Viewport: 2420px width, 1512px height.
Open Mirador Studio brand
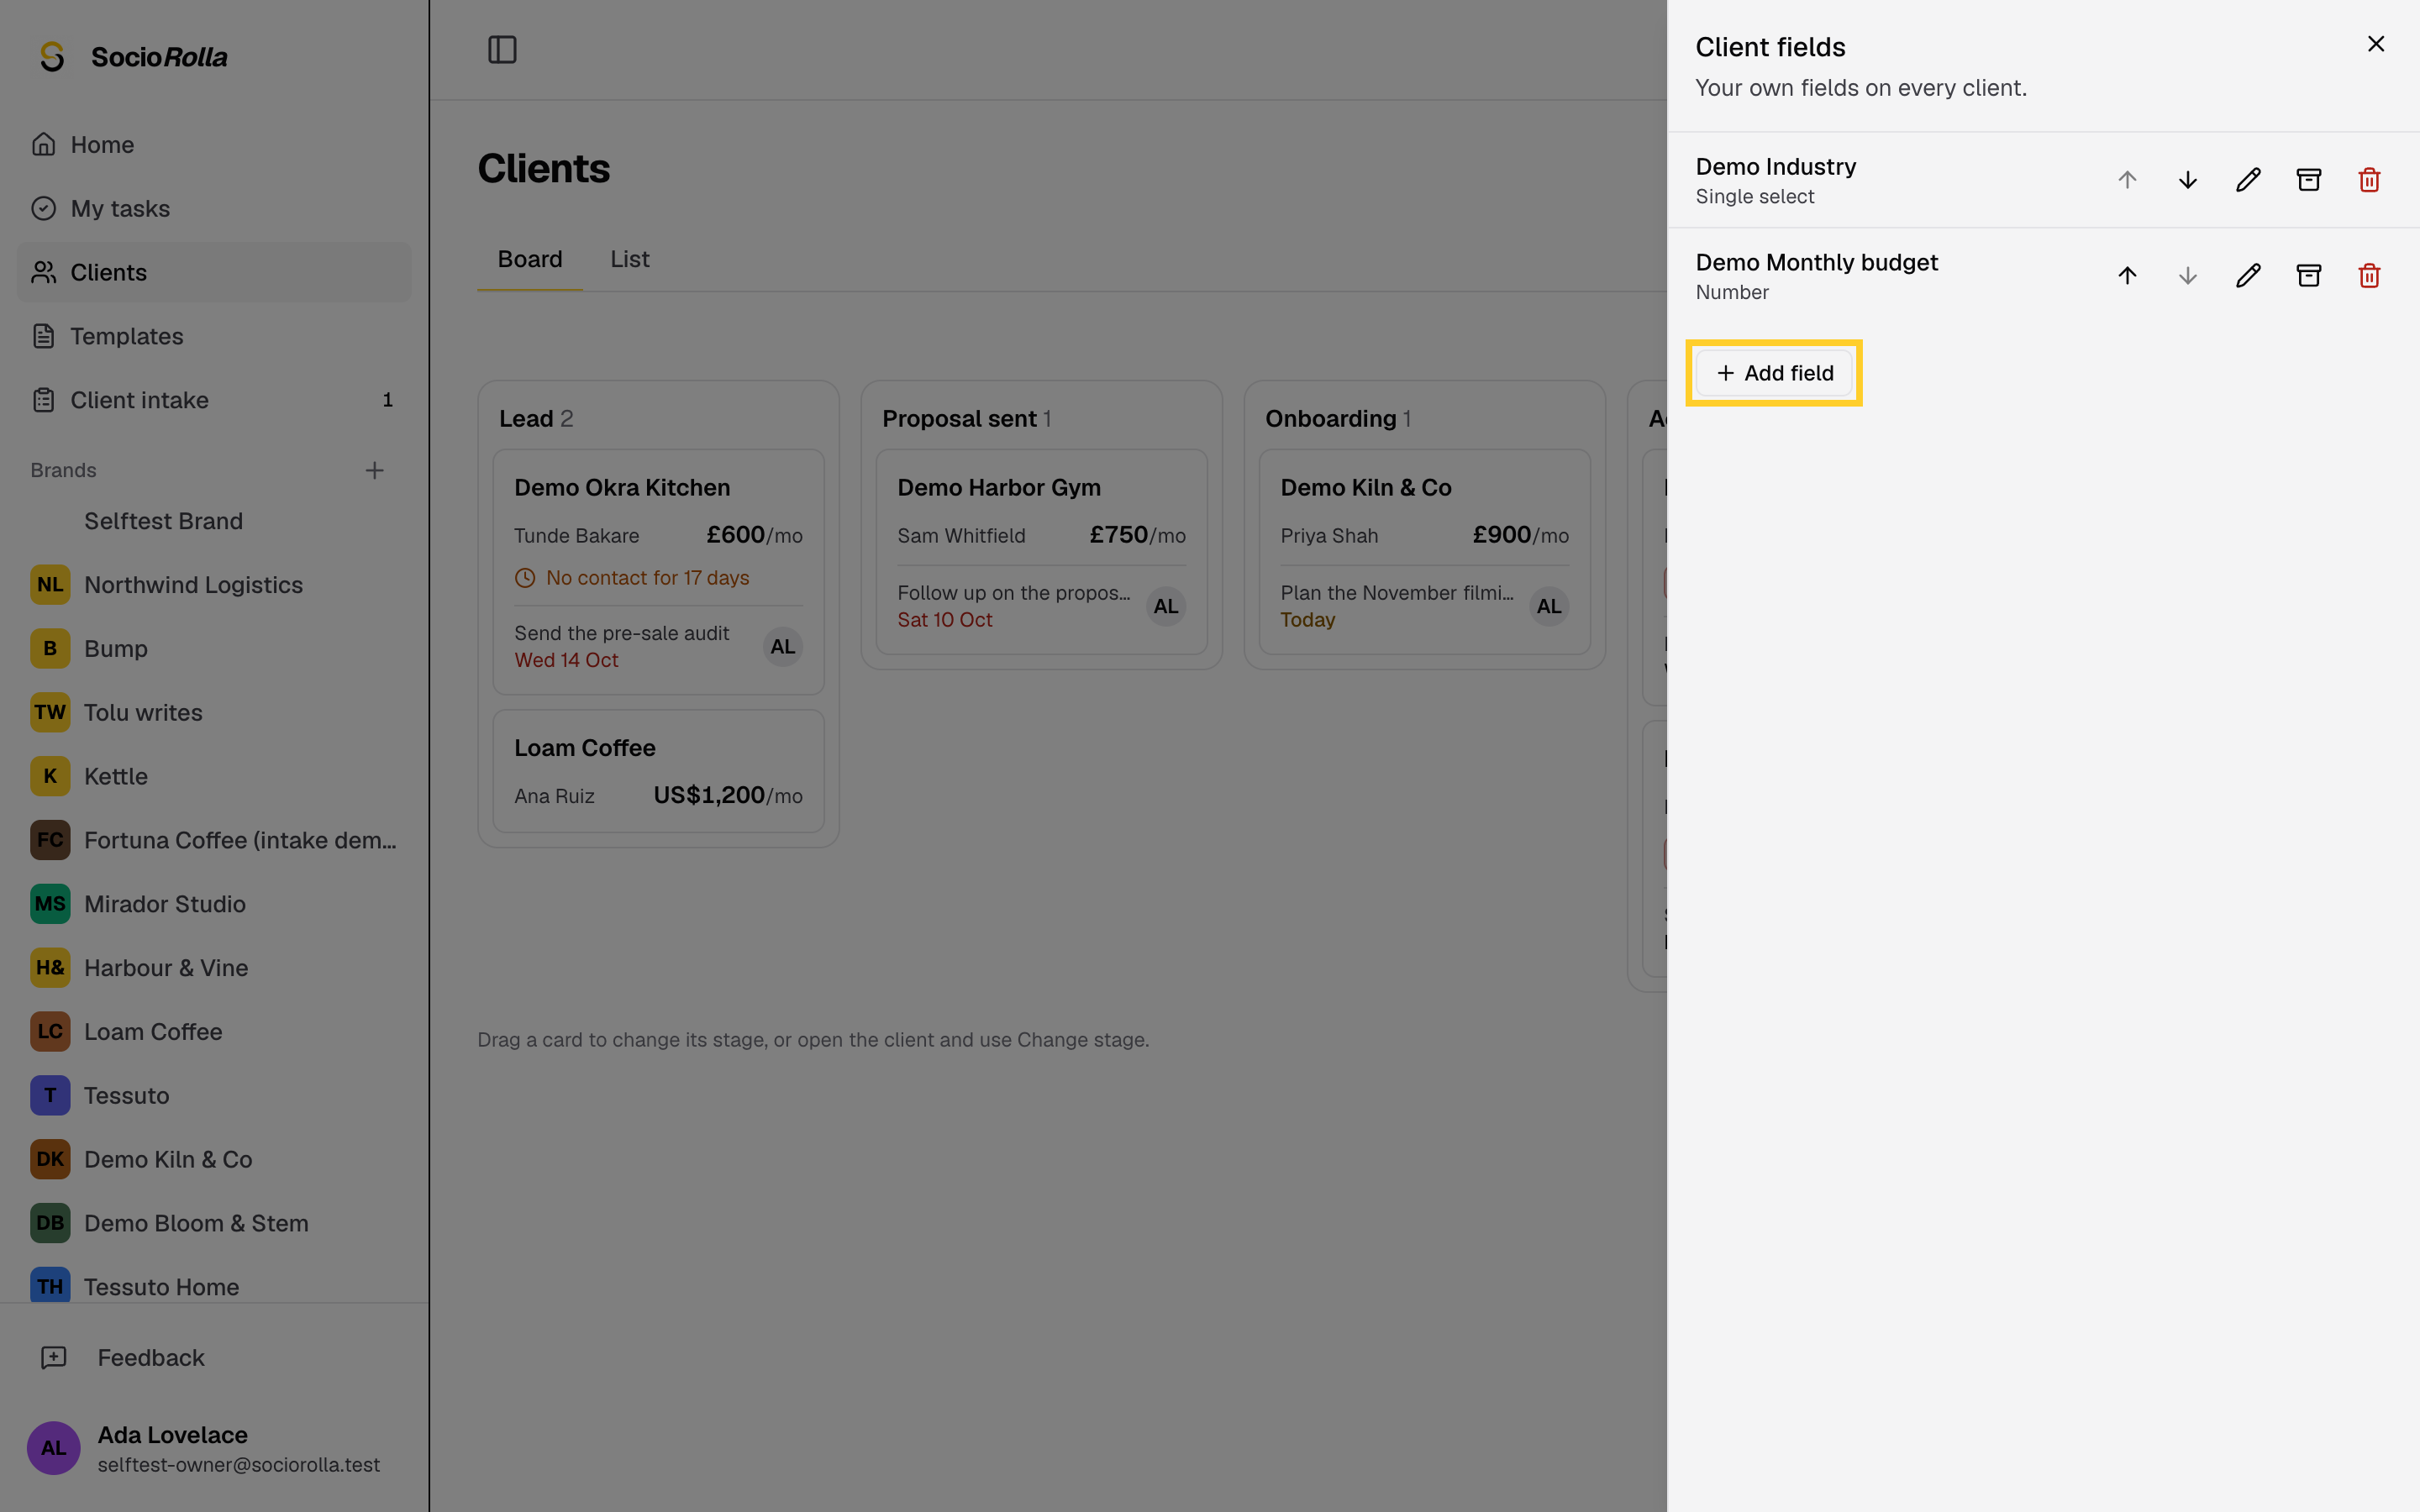click(214, 904)
